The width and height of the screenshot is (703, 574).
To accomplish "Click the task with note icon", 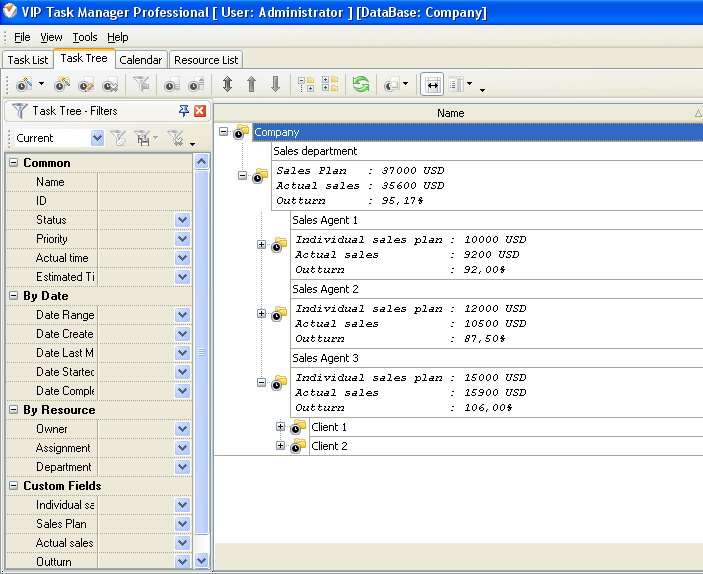I will (392, 84).
